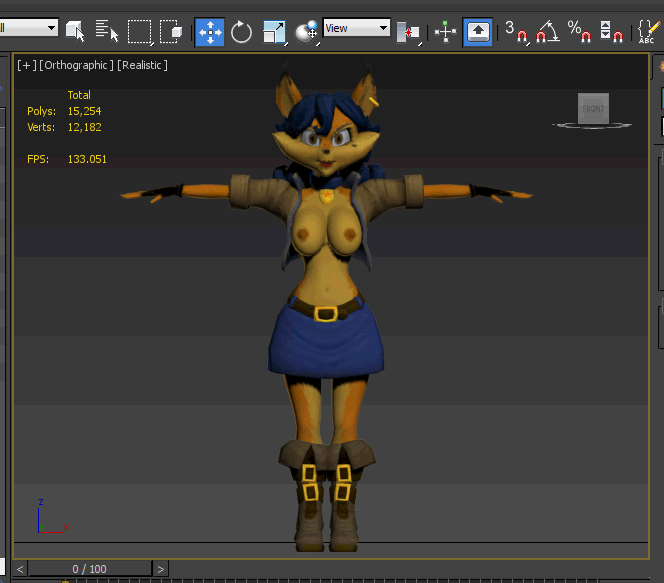664x583 pixels.
Task: Activate Select and Rotate tool
Action: [241, 32]
